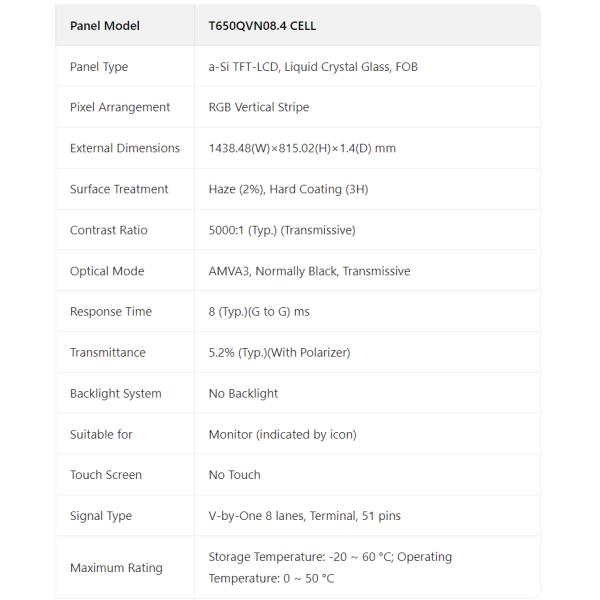Click the 5000:1 contrast ratio value
Image resolution: width=600 pixels, height=600 pixels.
[282, 230]
